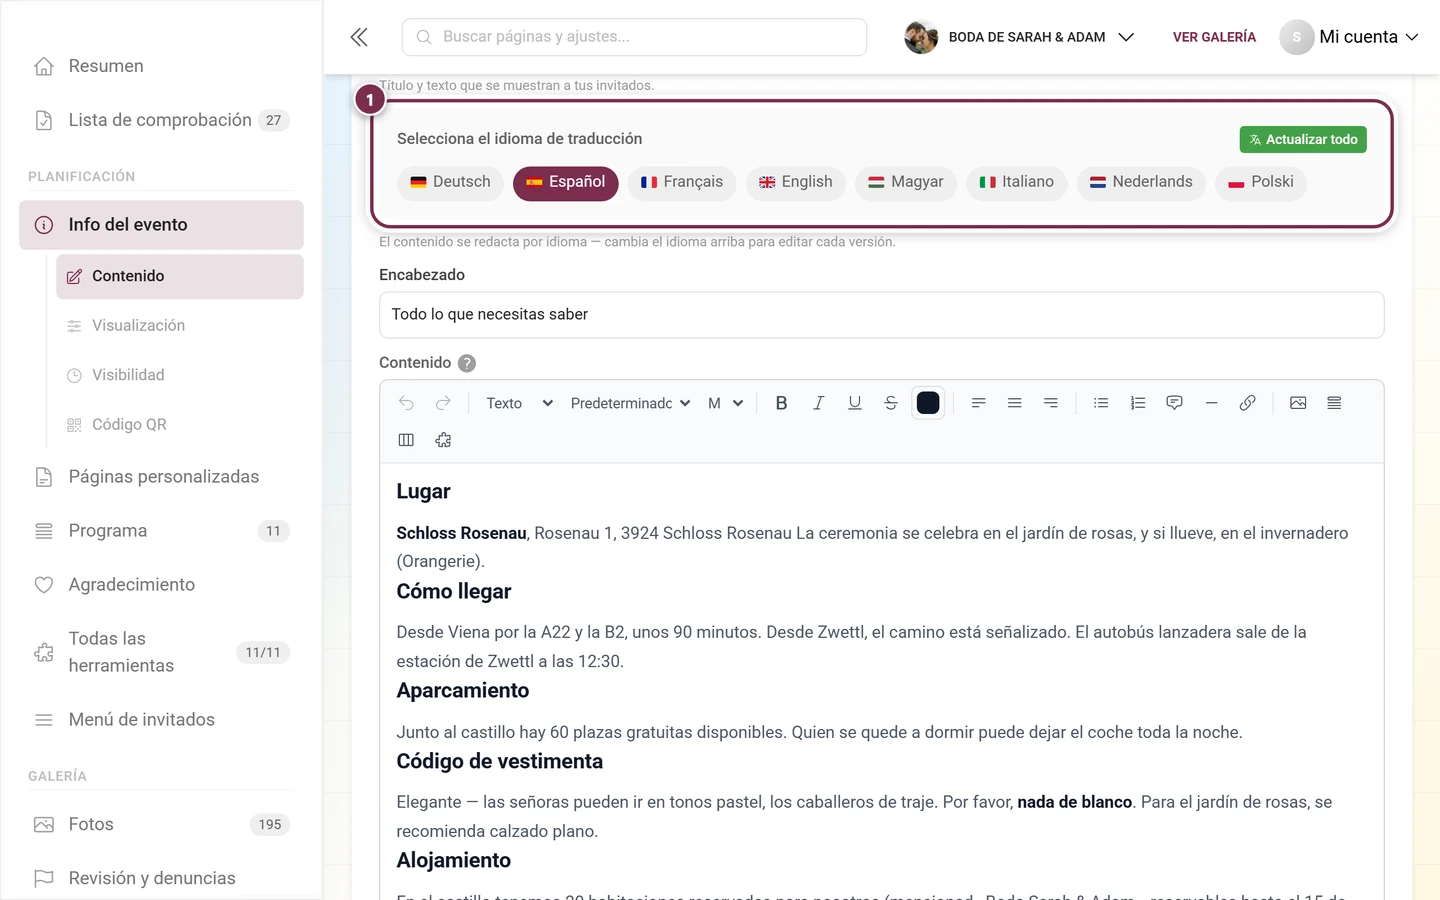
Task: Open the M font size dropdown
Action: click(x=725, y=403)
